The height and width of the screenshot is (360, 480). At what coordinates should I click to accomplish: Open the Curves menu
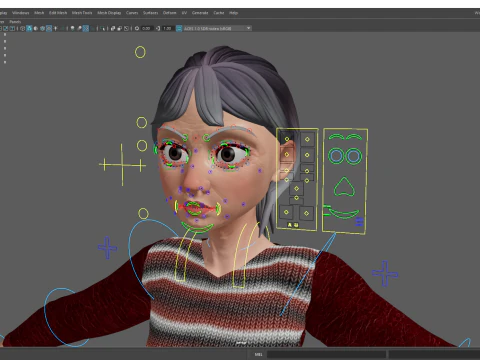132,13
